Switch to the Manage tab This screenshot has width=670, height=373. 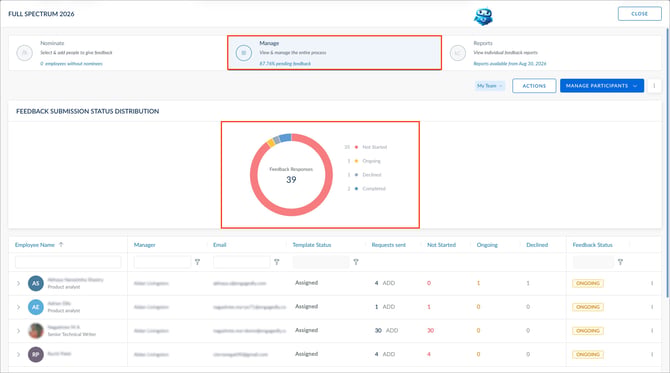[x=335, y=53]
